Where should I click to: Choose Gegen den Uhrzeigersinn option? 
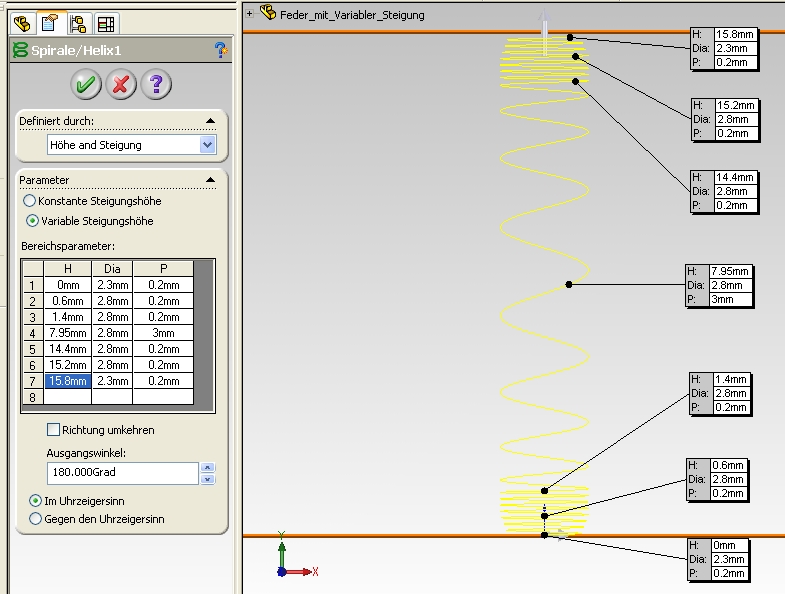36,519
